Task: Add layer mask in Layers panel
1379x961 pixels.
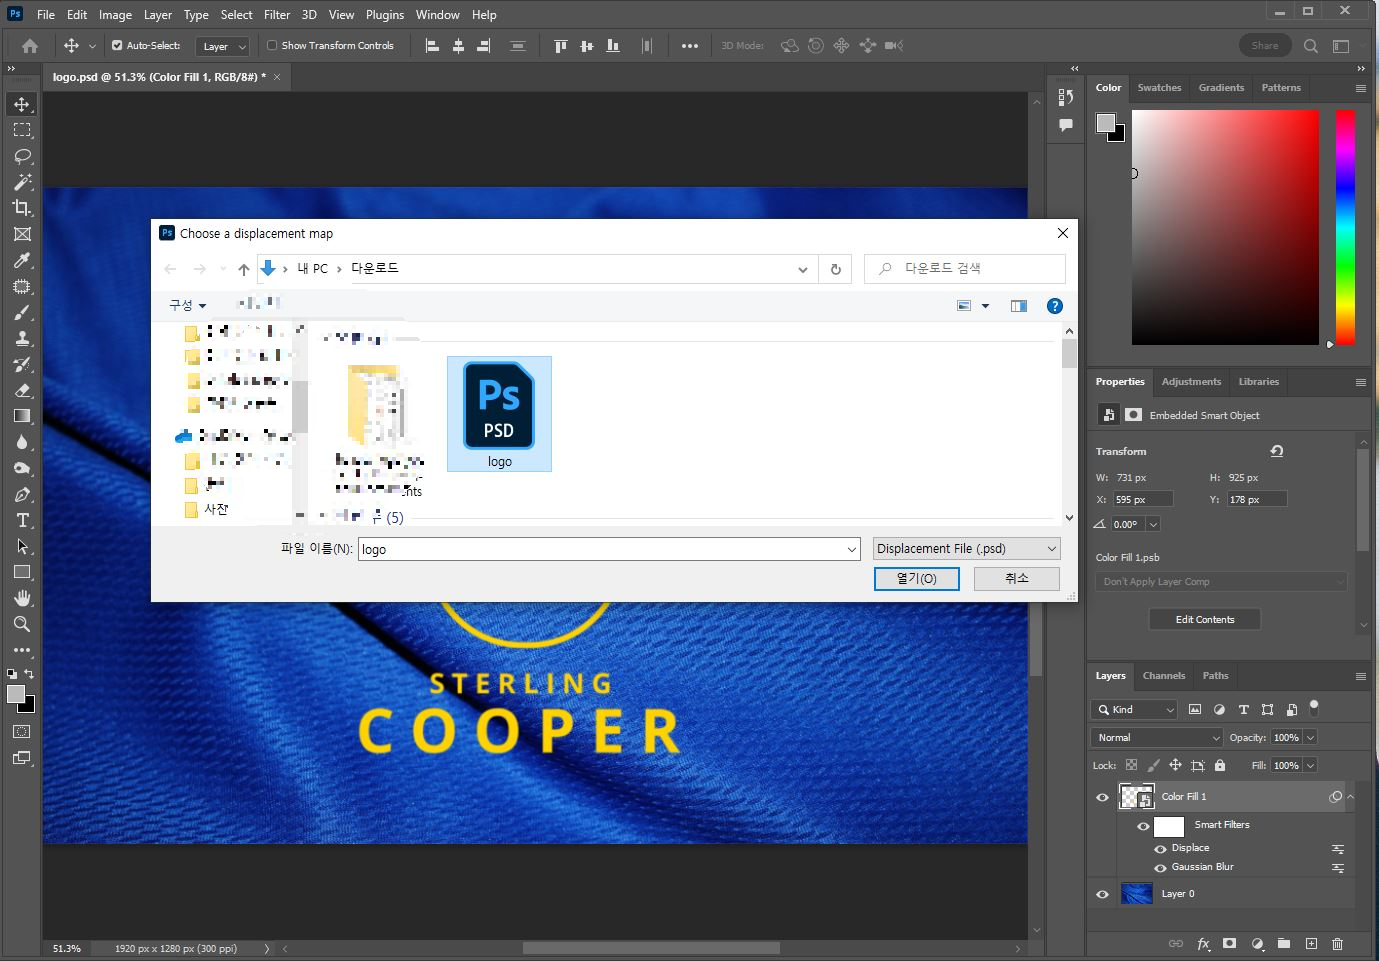Action: click(1230, 943)
